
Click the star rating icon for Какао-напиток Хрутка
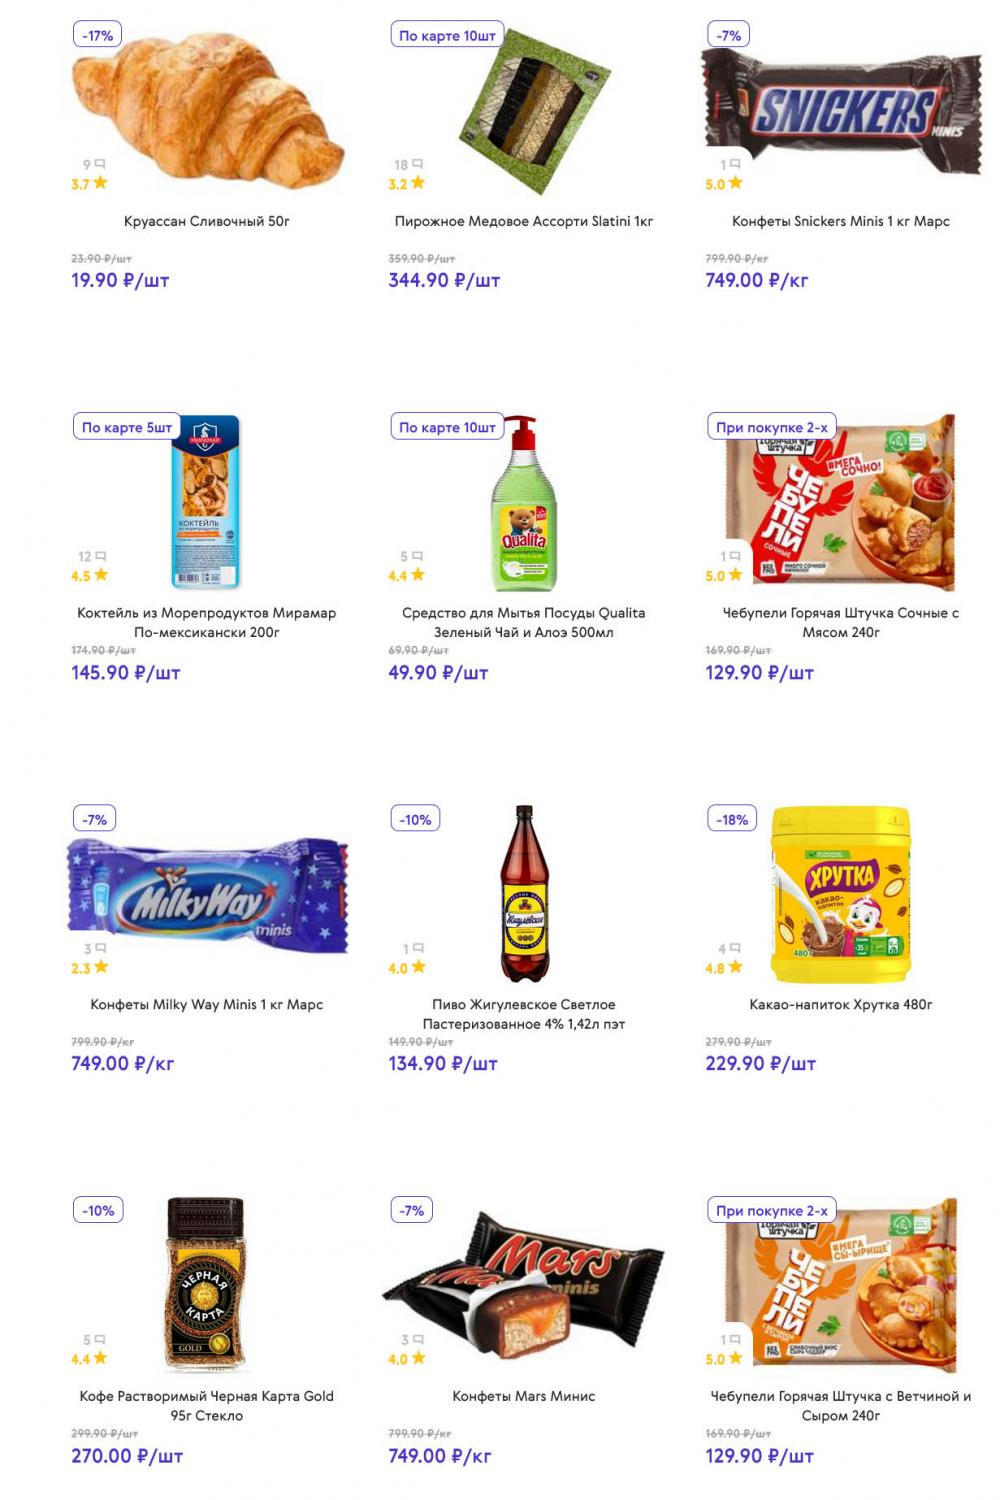click(x=735, y=967)
